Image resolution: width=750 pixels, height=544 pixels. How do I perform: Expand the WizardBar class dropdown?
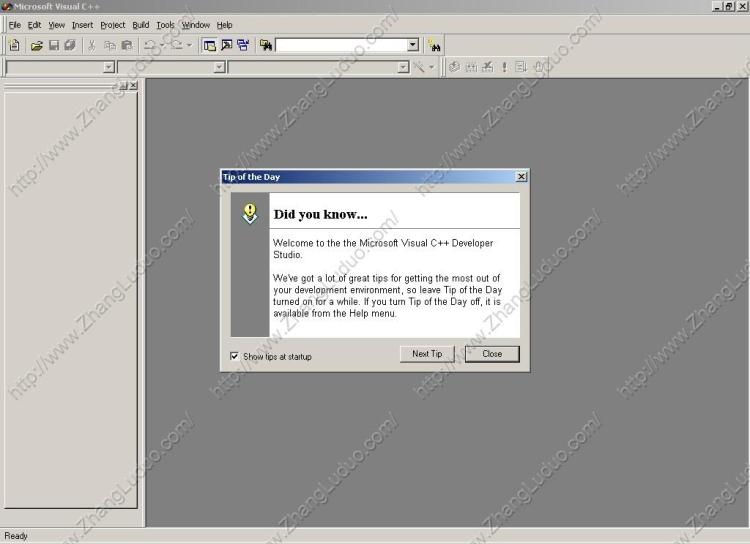(109, 67)
